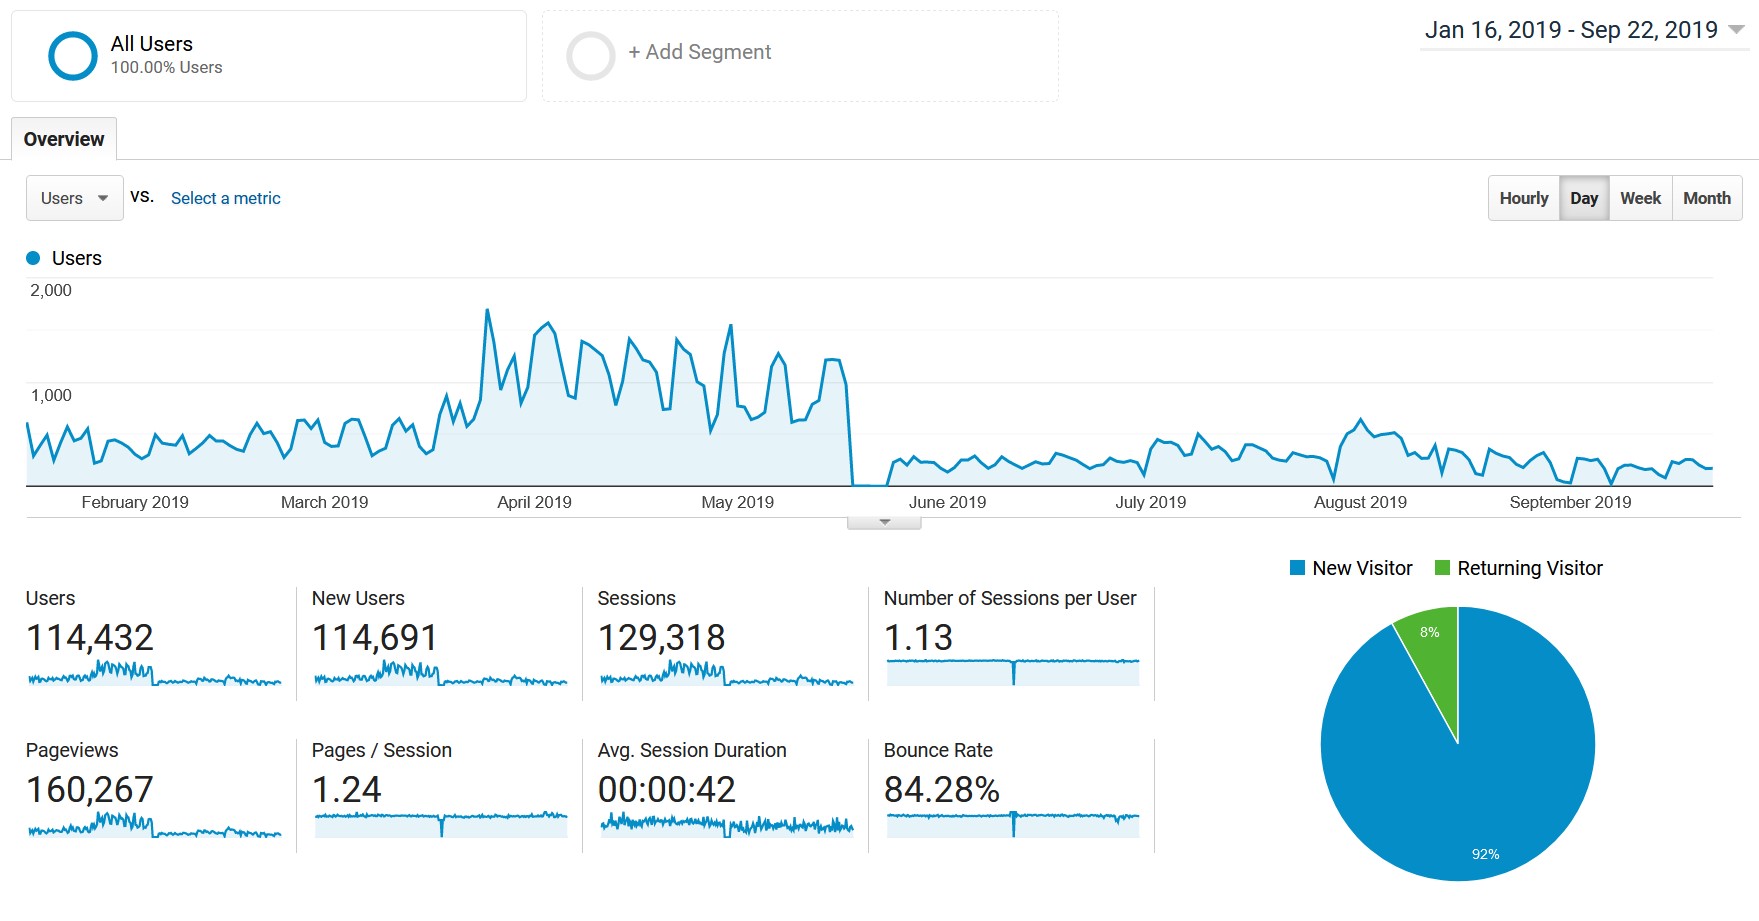Click the Sessions sparkline chart

723,675
